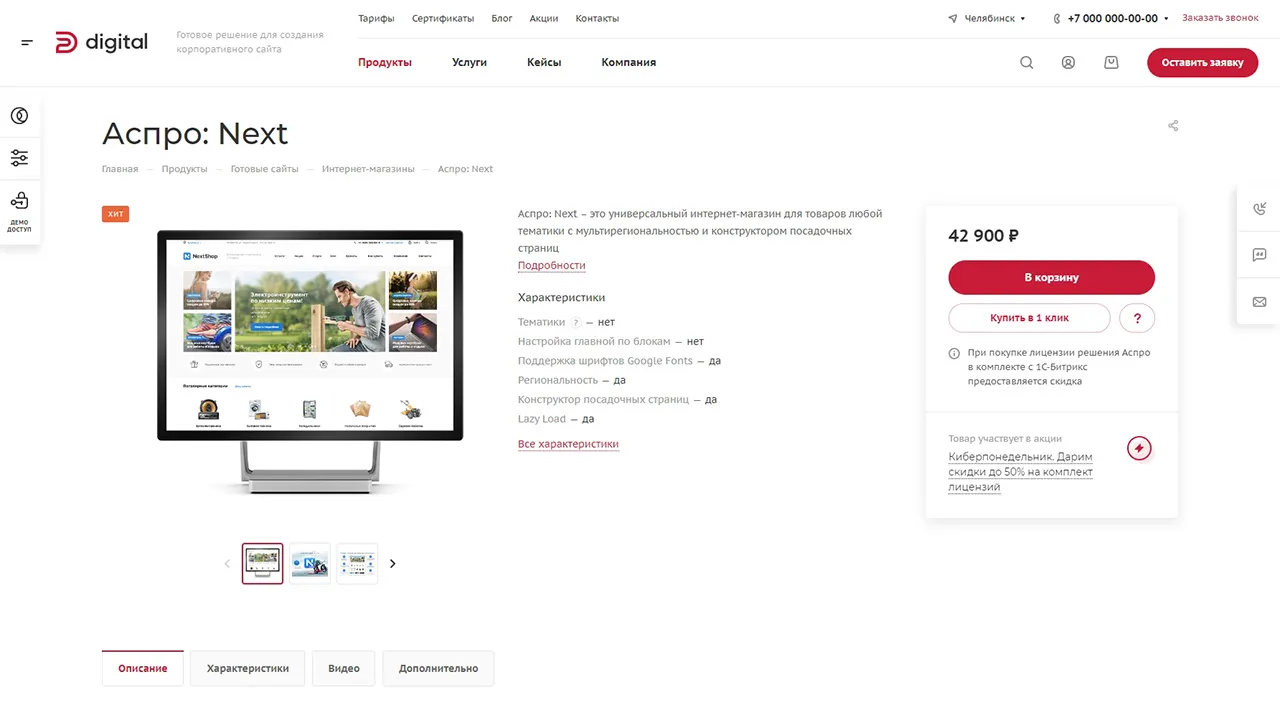
Task: Expand the Челябинск city dropdown
Action: point(987,18)
